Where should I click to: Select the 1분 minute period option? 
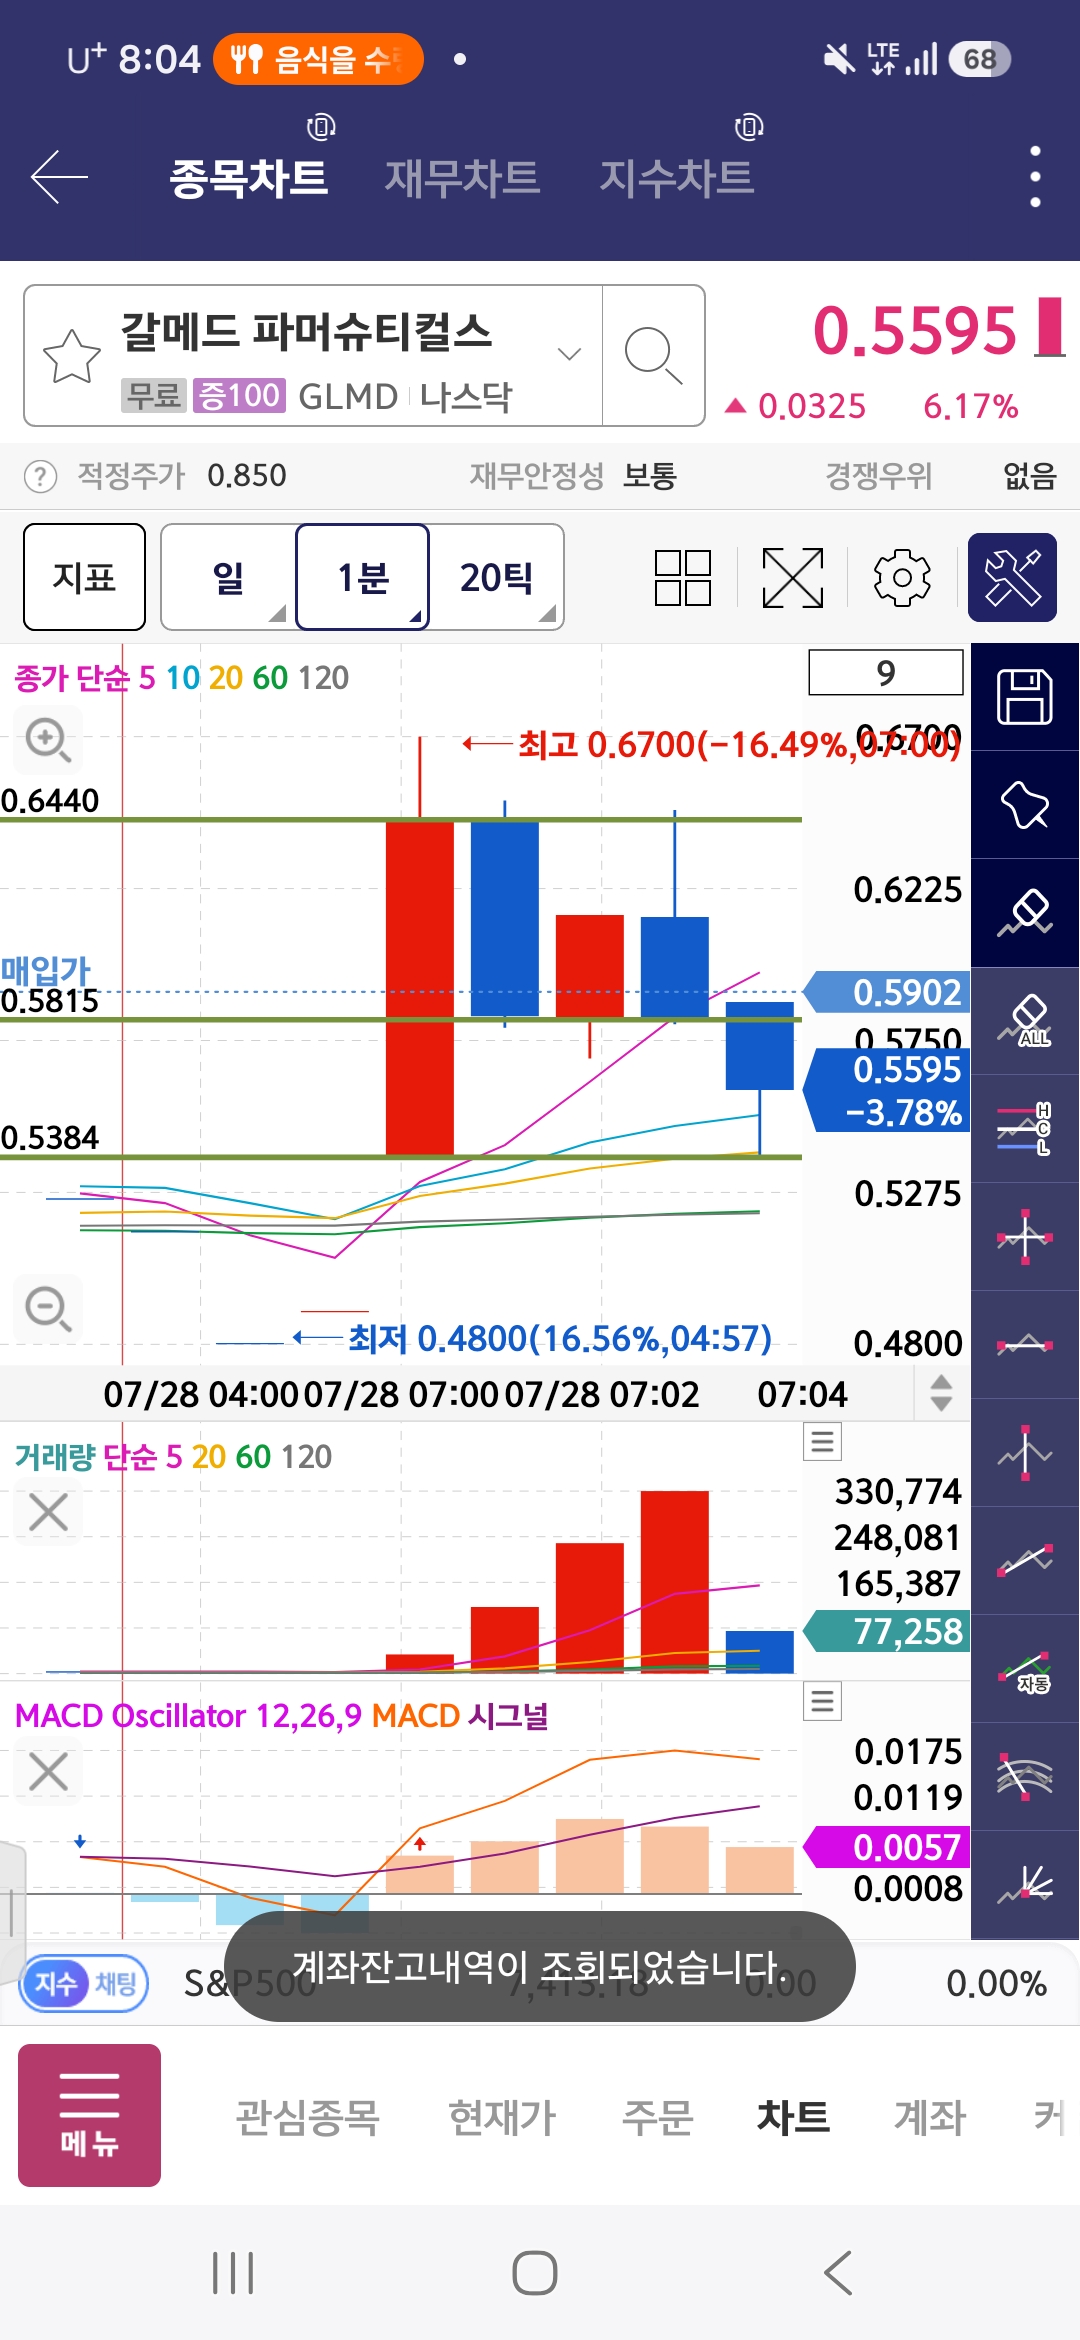point(363,577)
